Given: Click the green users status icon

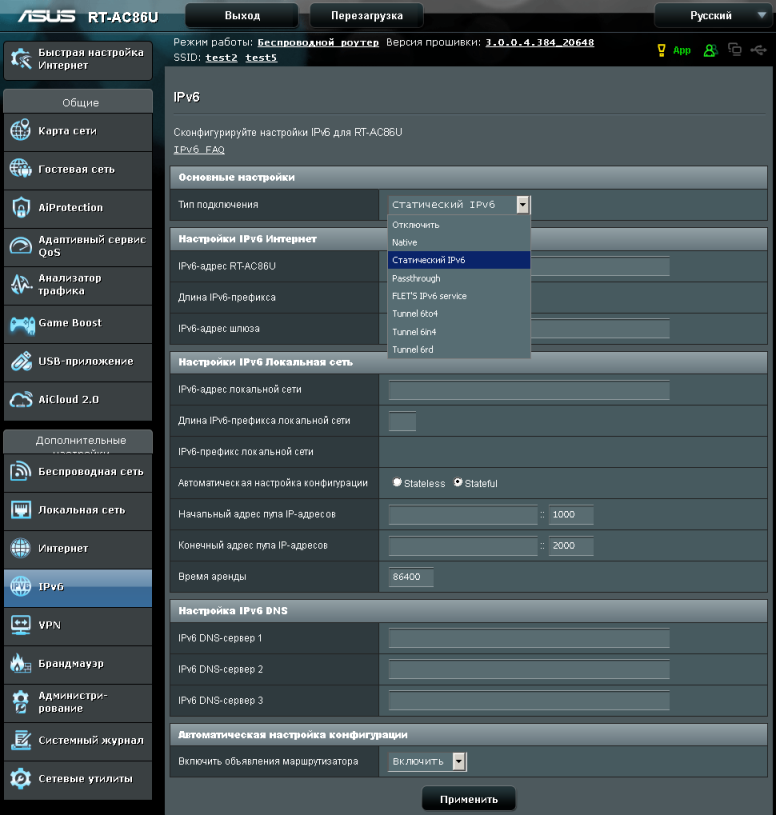Looking at the screenshot, I should [710, 50].
